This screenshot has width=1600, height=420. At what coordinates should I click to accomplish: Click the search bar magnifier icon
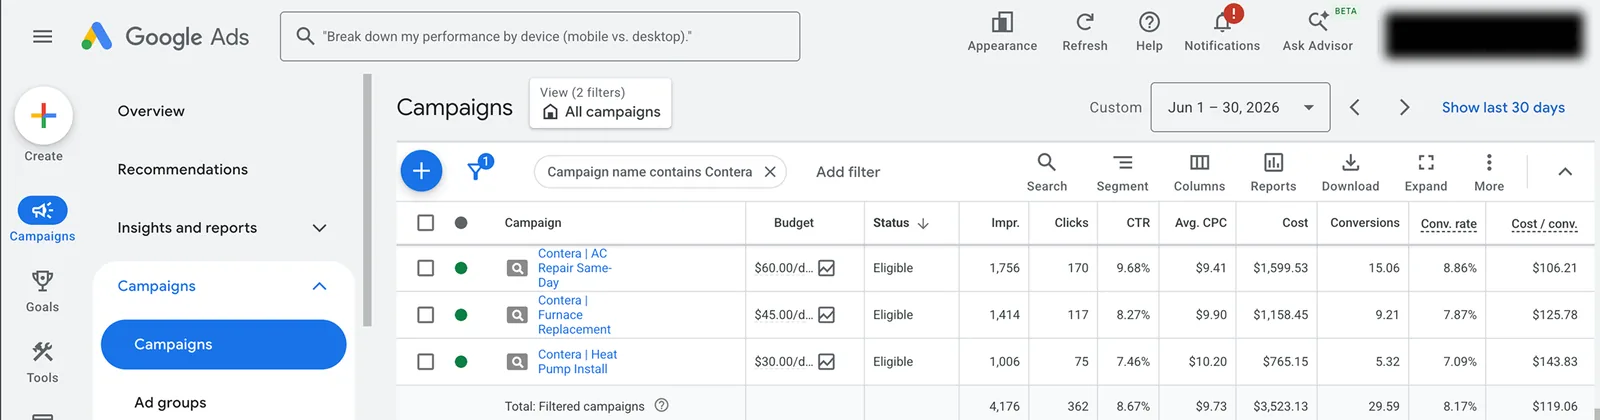tap(305, 36)
